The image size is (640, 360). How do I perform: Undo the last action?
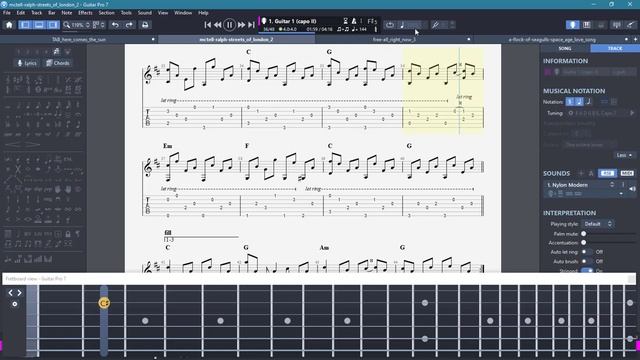click(116, 25)
